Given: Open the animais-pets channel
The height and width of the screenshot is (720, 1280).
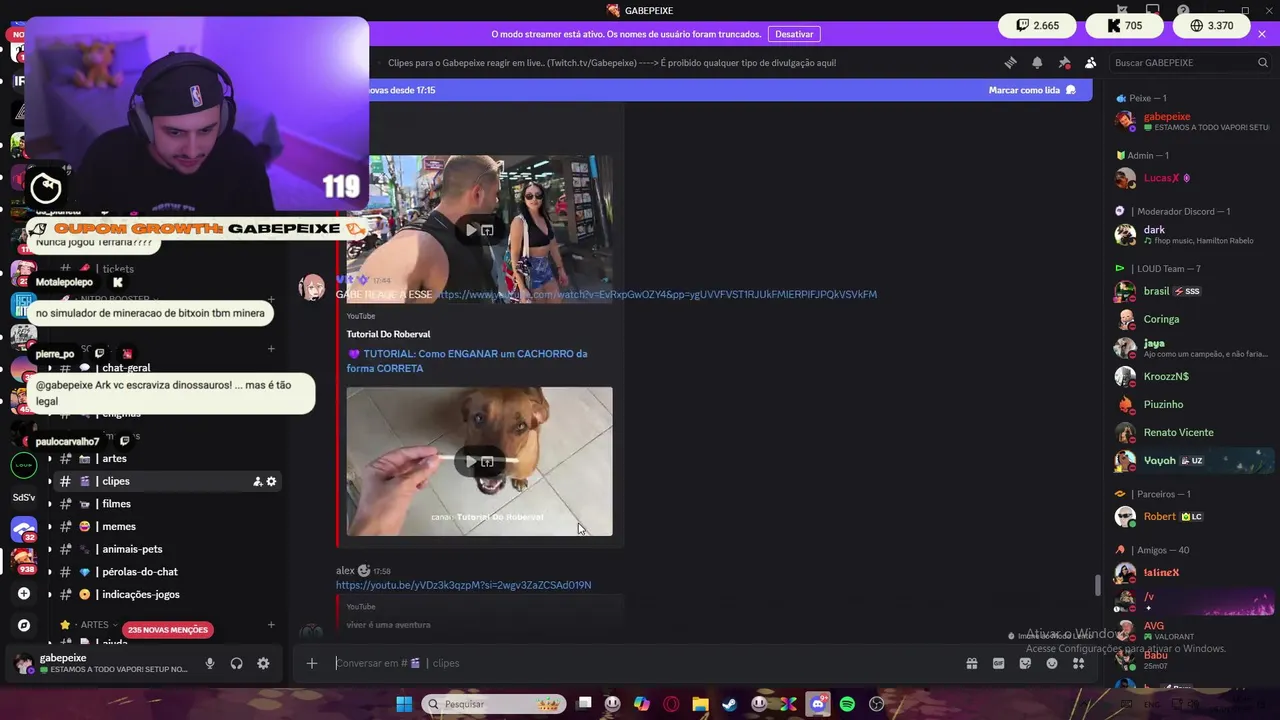Looking at the screenshot, I should (165, 549).
